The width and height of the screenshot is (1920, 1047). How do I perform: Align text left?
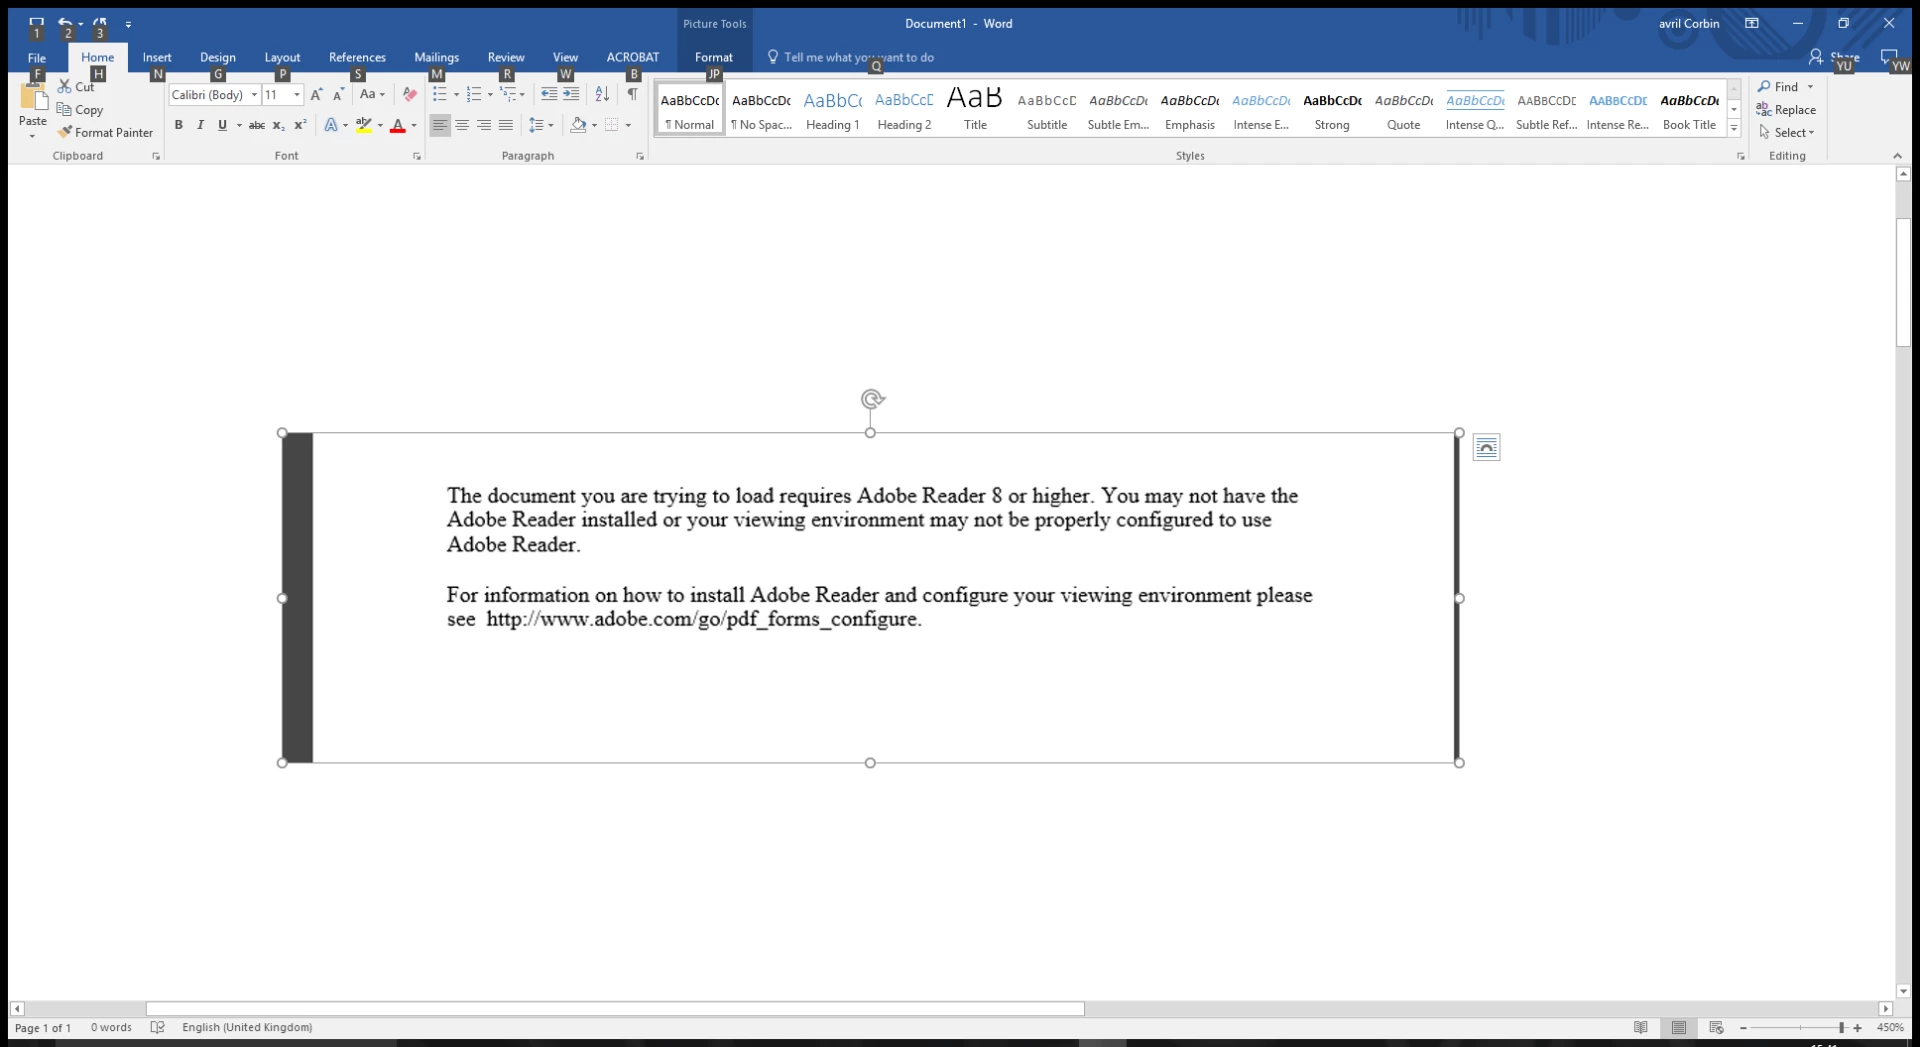(x=440, y=125)
